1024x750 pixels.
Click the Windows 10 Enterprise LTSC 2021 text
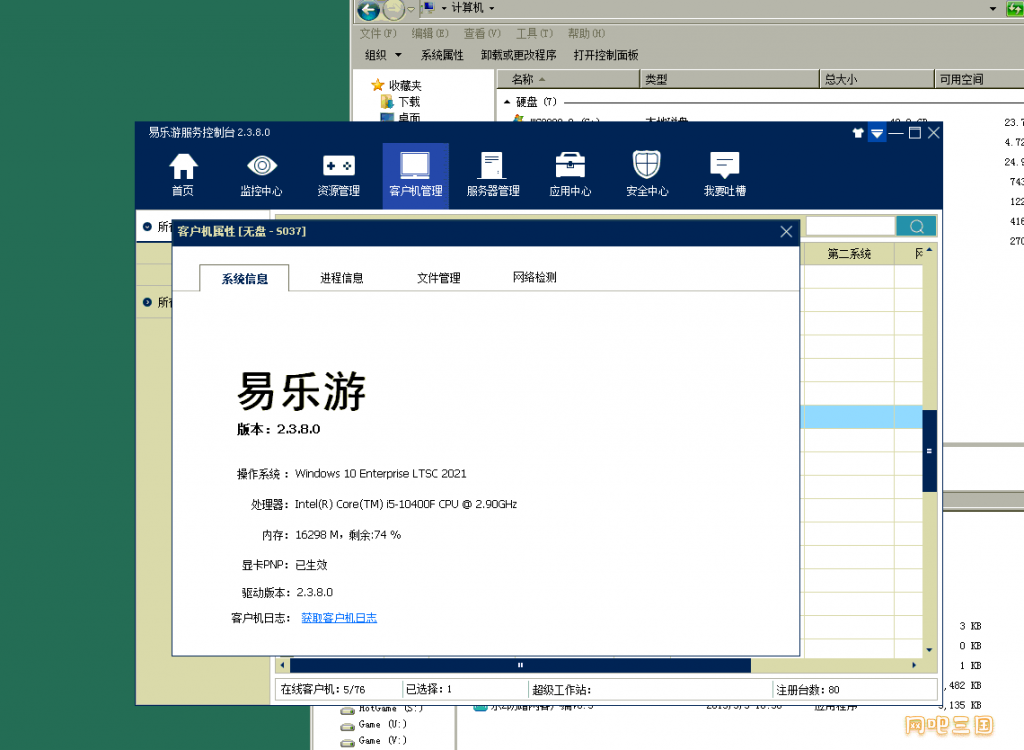[381, 474]
